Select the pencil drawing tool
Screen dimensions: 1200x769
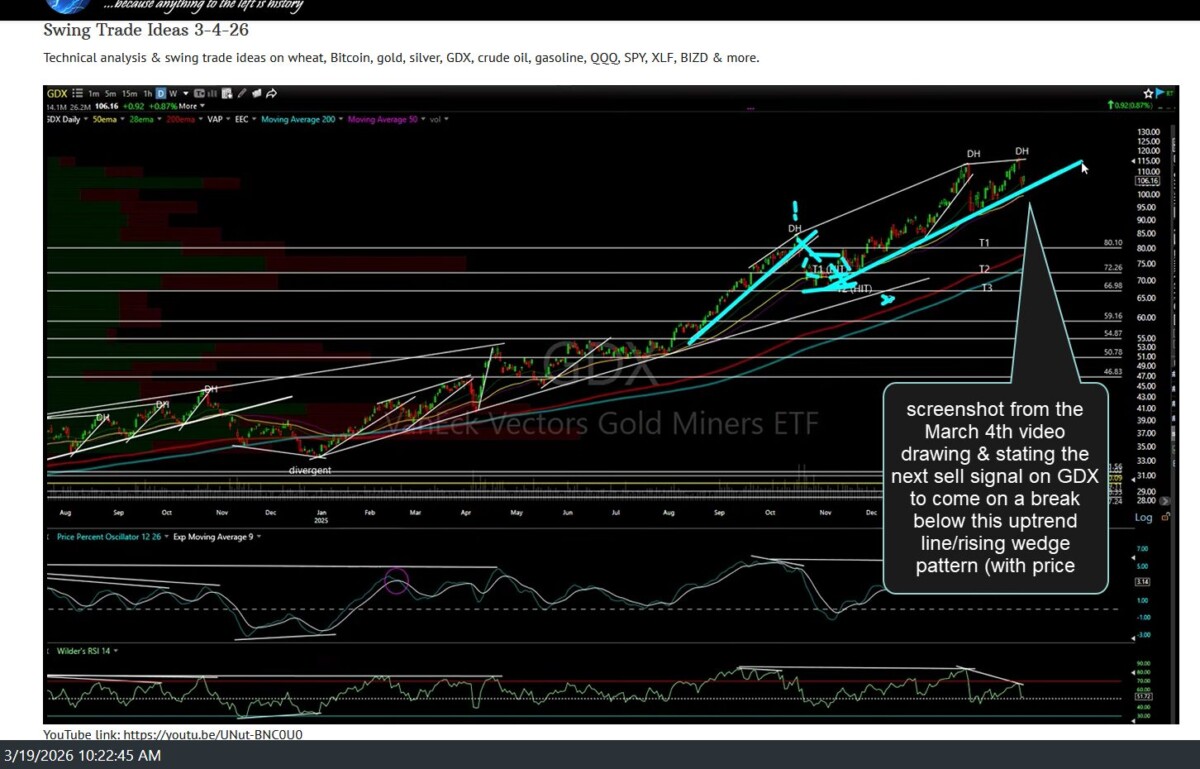tap(241, 93)
